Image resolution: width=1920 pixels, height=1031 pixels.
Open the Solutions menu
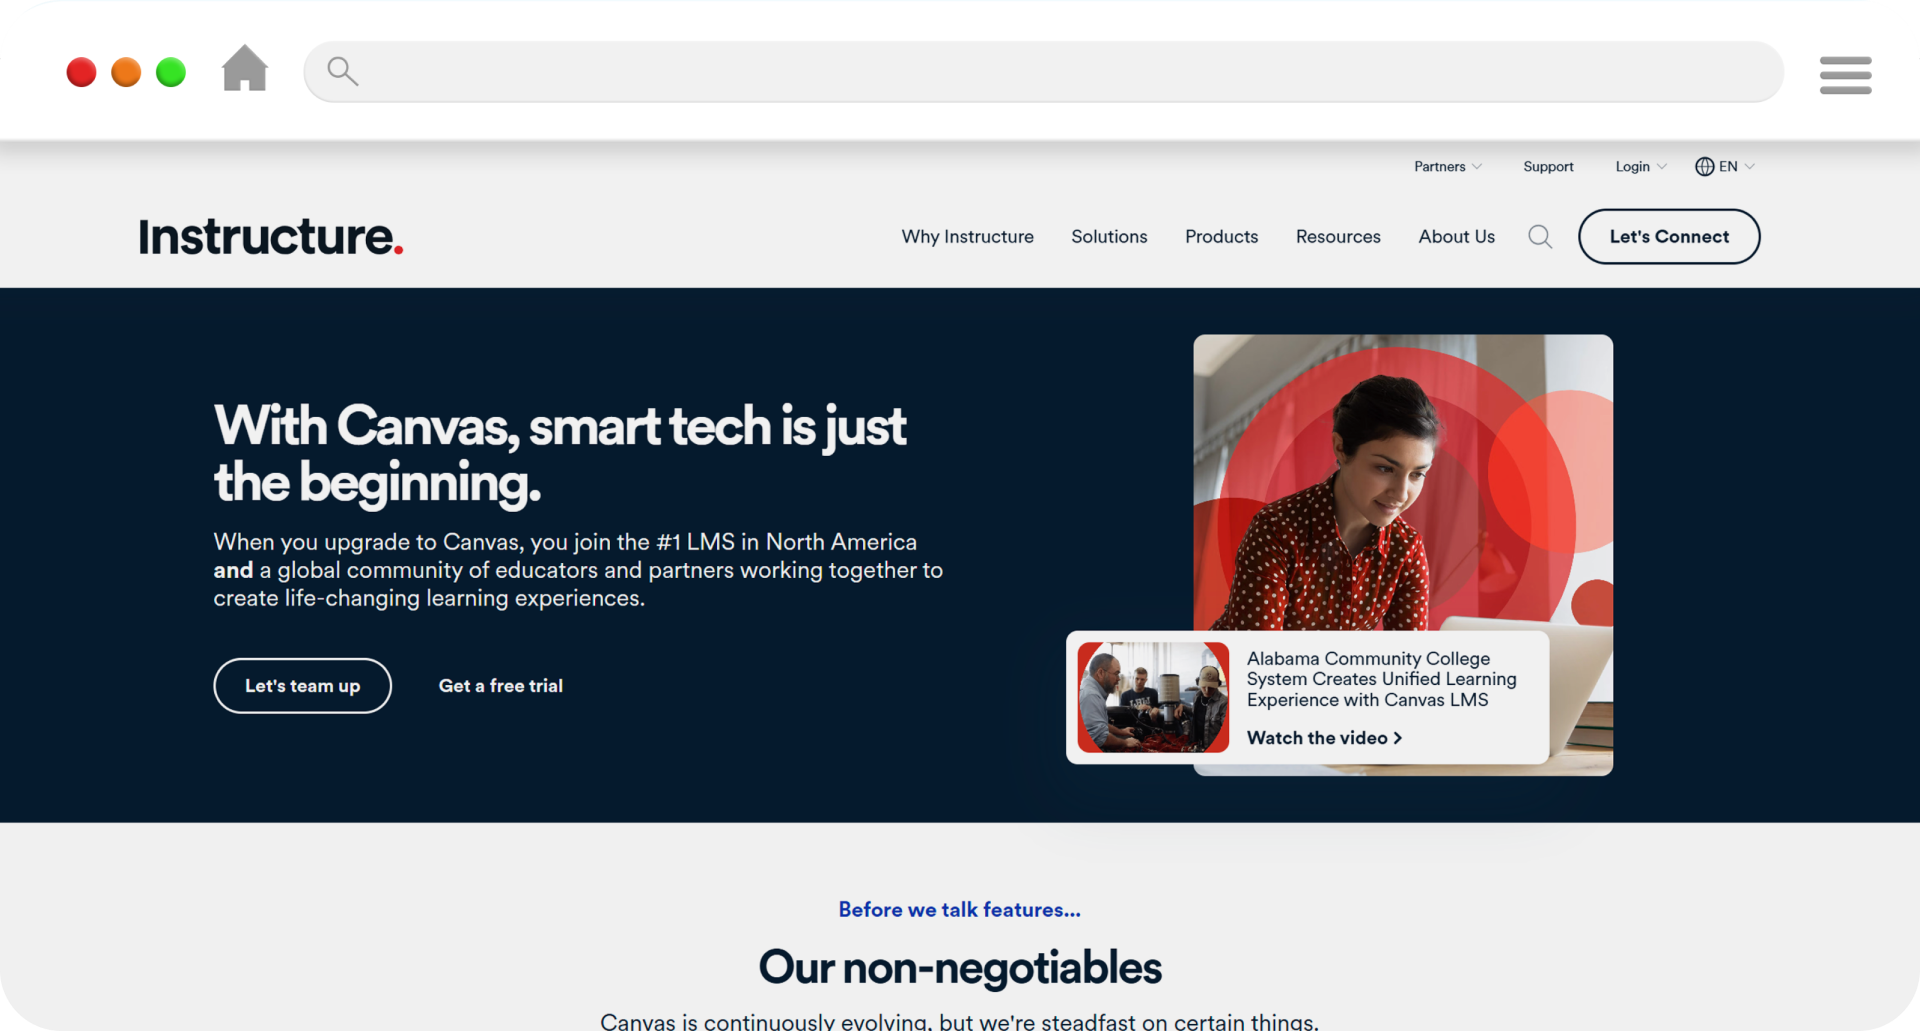[x=1109, y=237]
